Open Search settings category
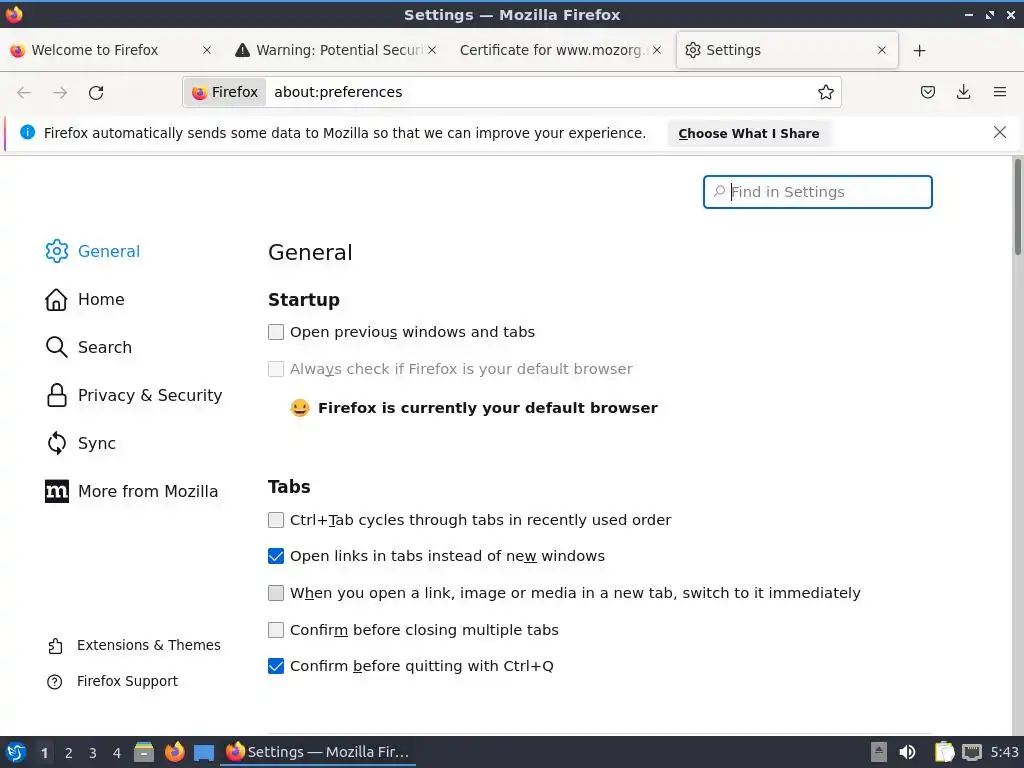1024x768 pixels. pyautogui.click(x=104, y=347)
